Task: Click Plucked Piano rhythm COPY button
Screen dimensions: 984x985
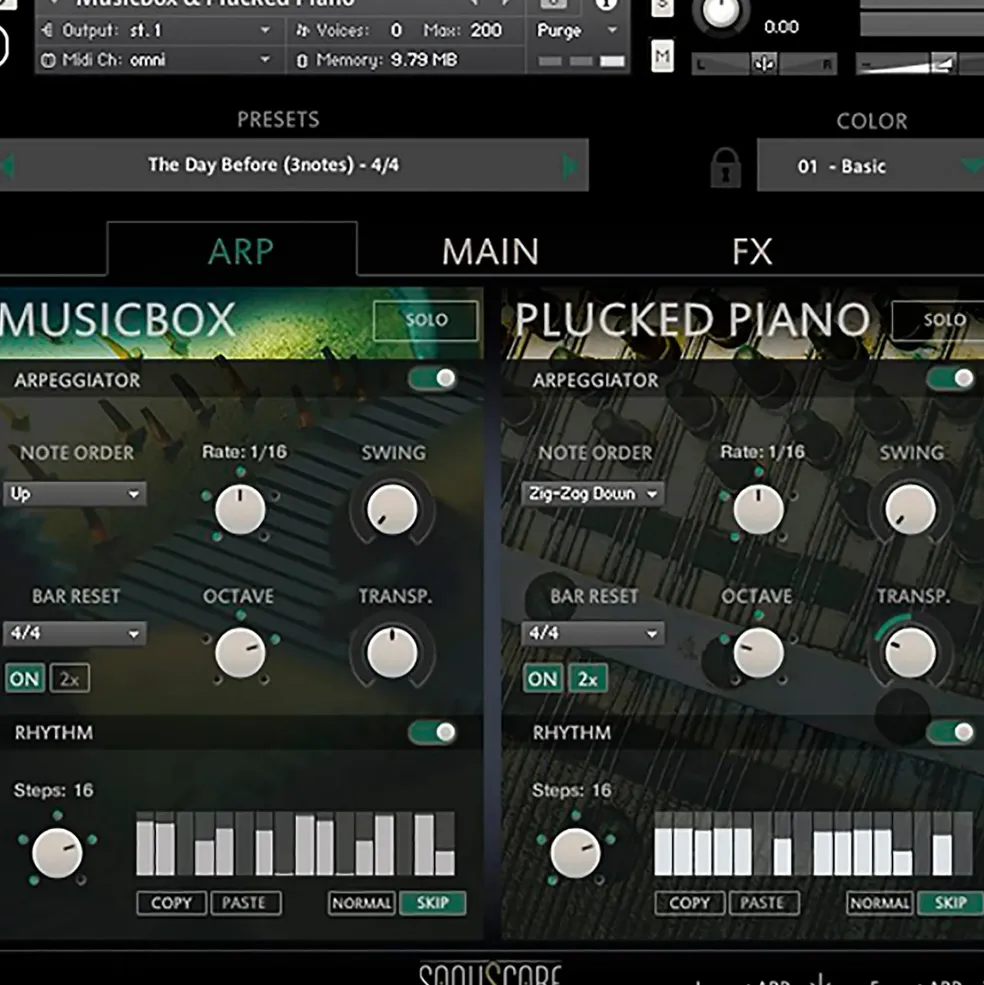Action: pyautogui.click(x=689, y=903)
